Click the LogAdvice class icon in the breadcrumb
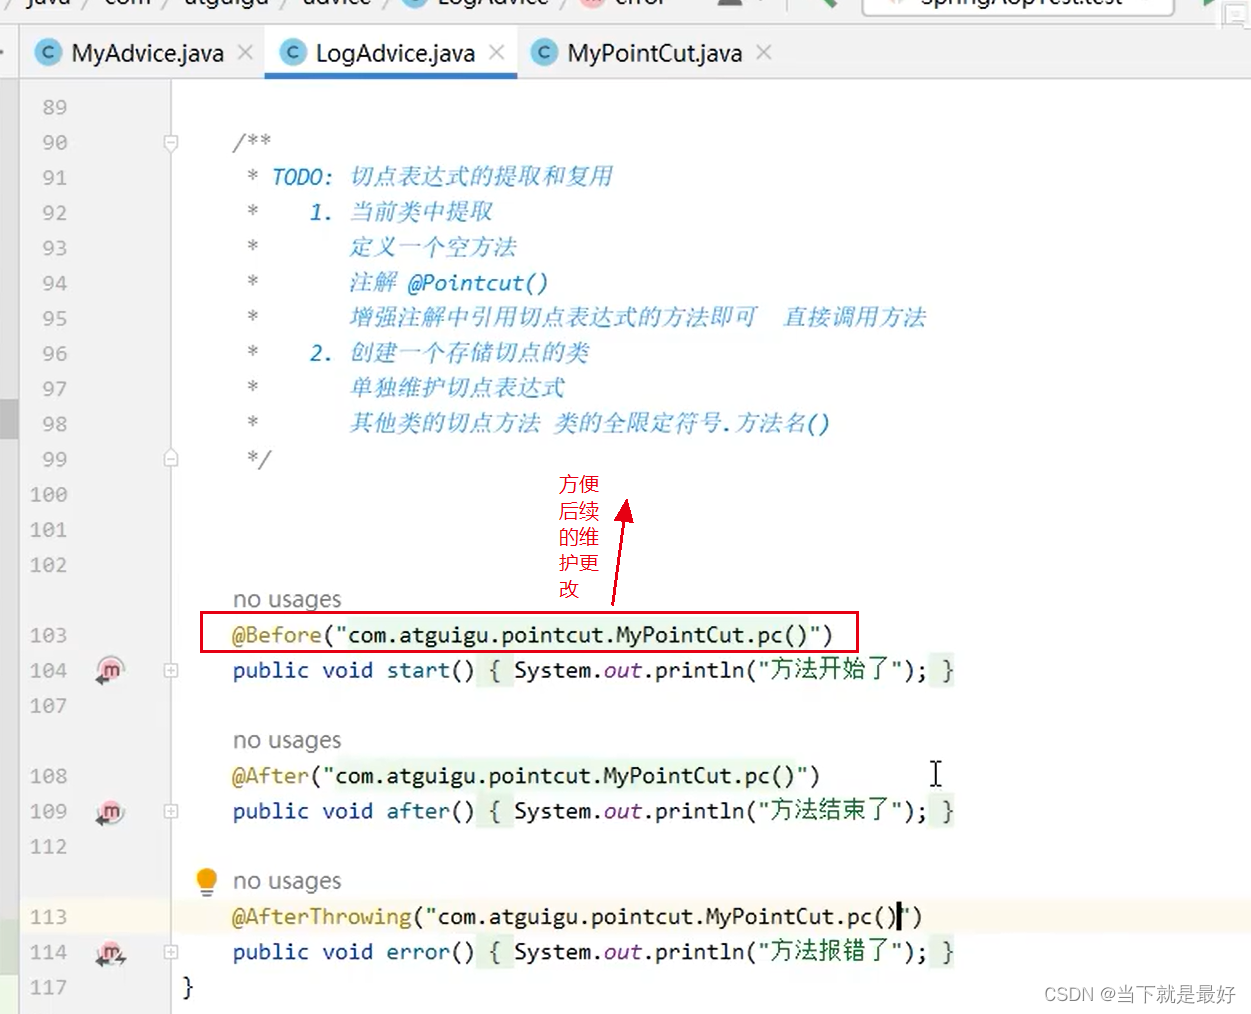The width and height of the screenshot is (1251, 1014). (413, 4)
